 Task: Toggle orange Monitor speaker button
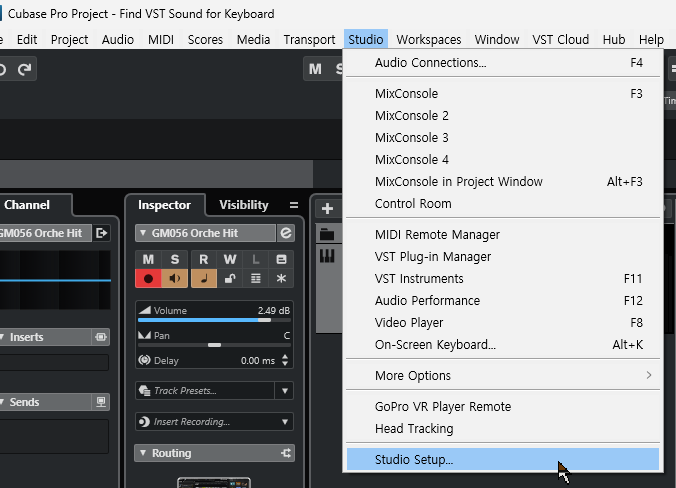coord(175,278)
